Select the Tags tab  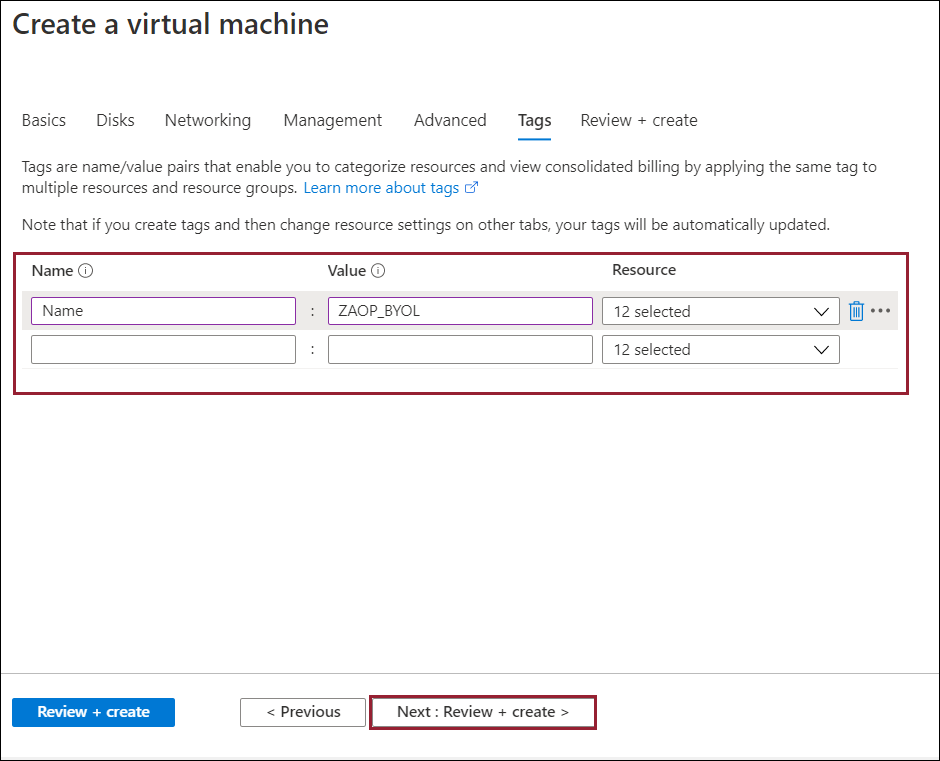534,120
